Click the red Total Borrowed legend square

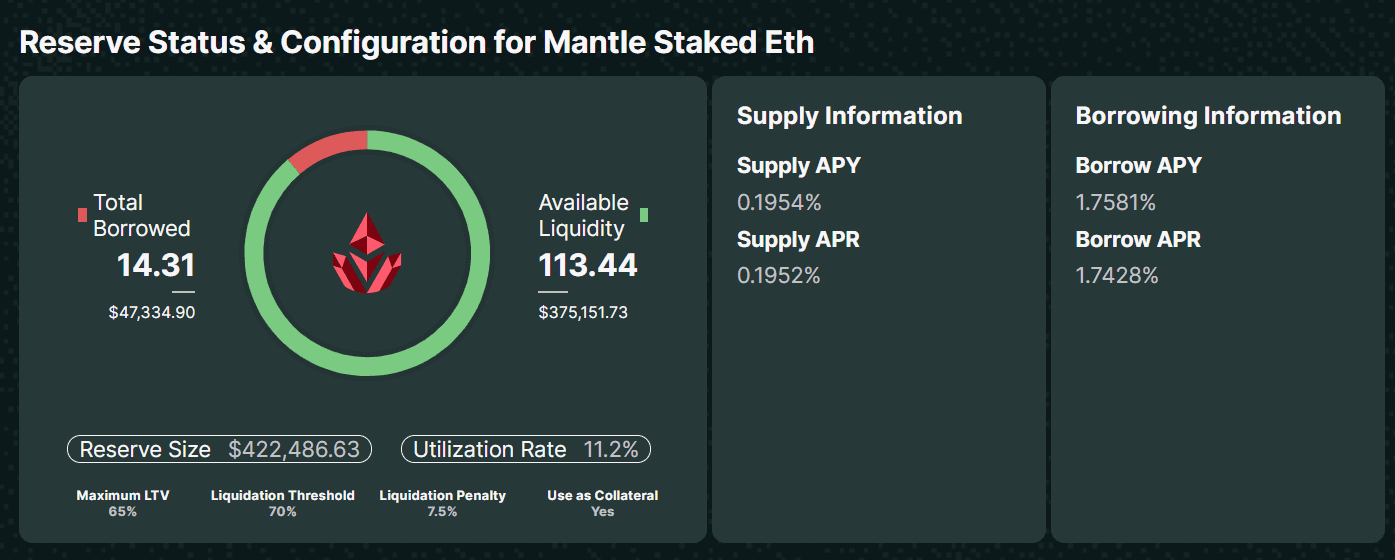pyautogui.click(x=82, y=215)
